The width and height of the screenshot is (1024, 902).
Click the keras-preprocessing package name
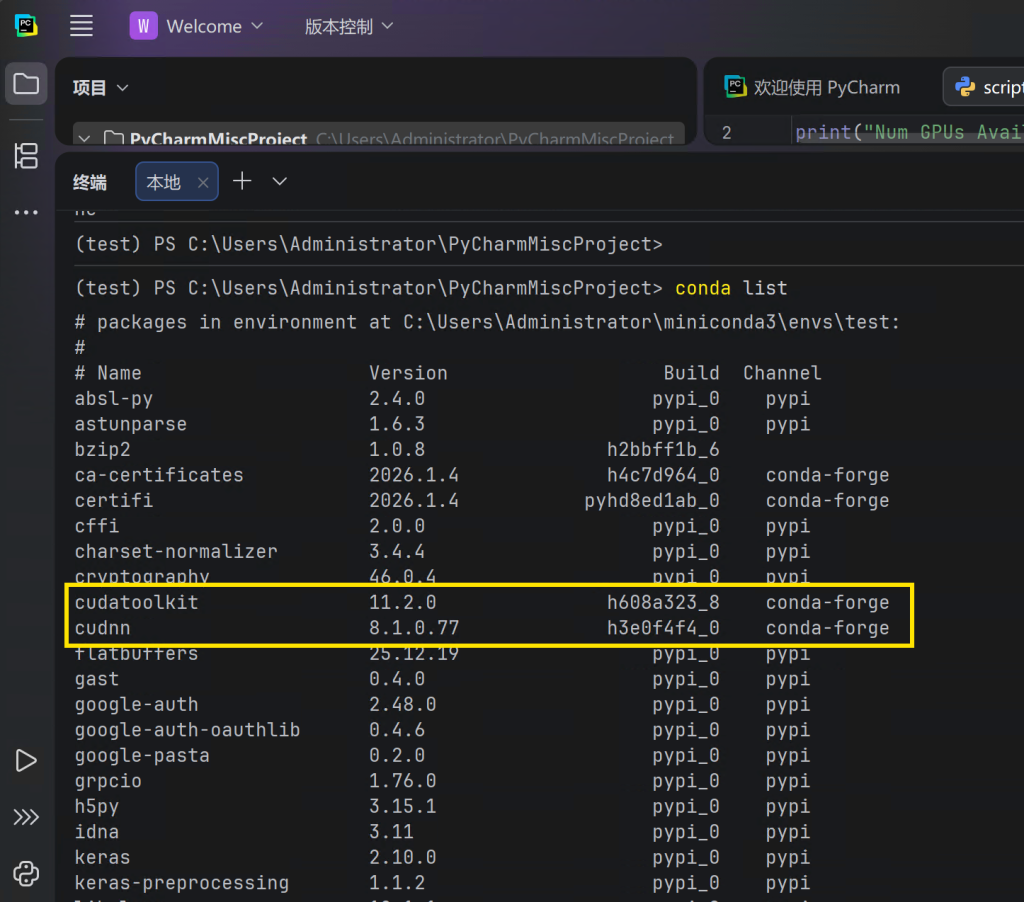pos(182,883)
